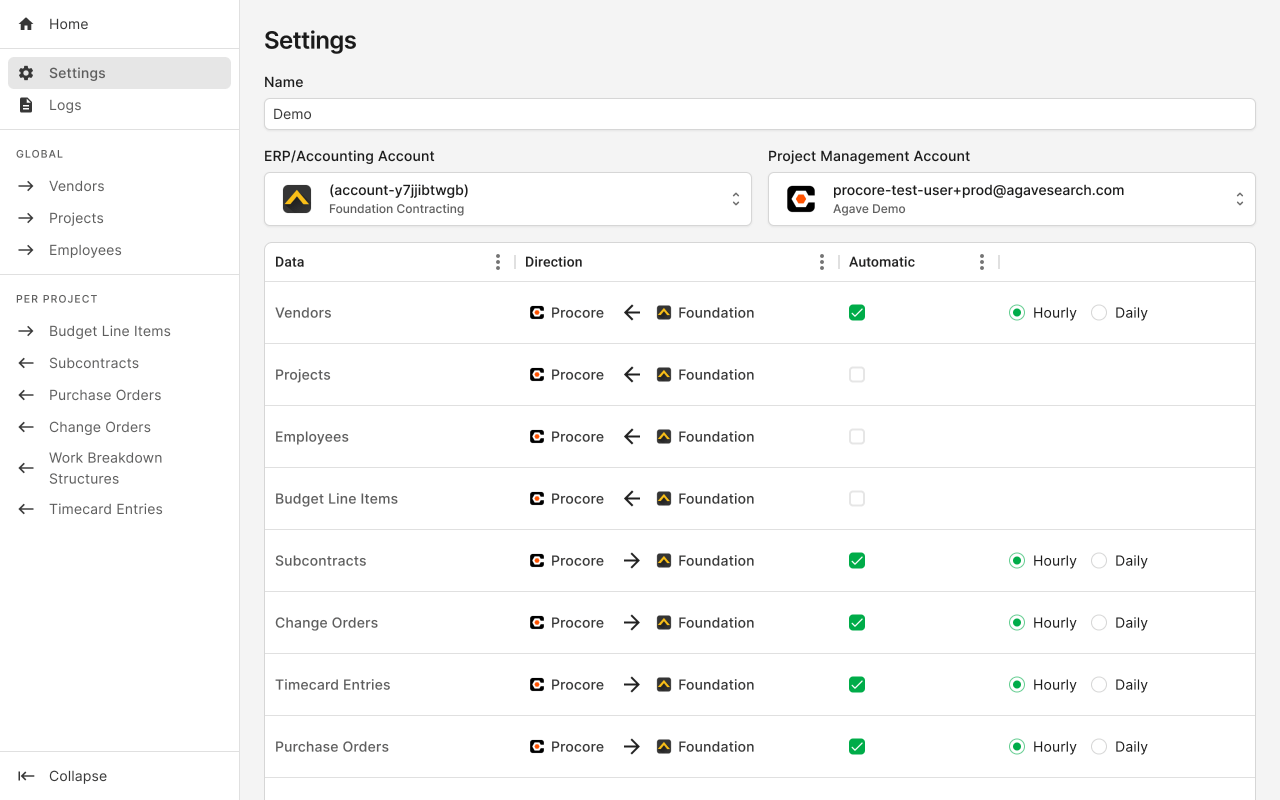
Task: Open the Direction column options menu icon
Action: 822,262
